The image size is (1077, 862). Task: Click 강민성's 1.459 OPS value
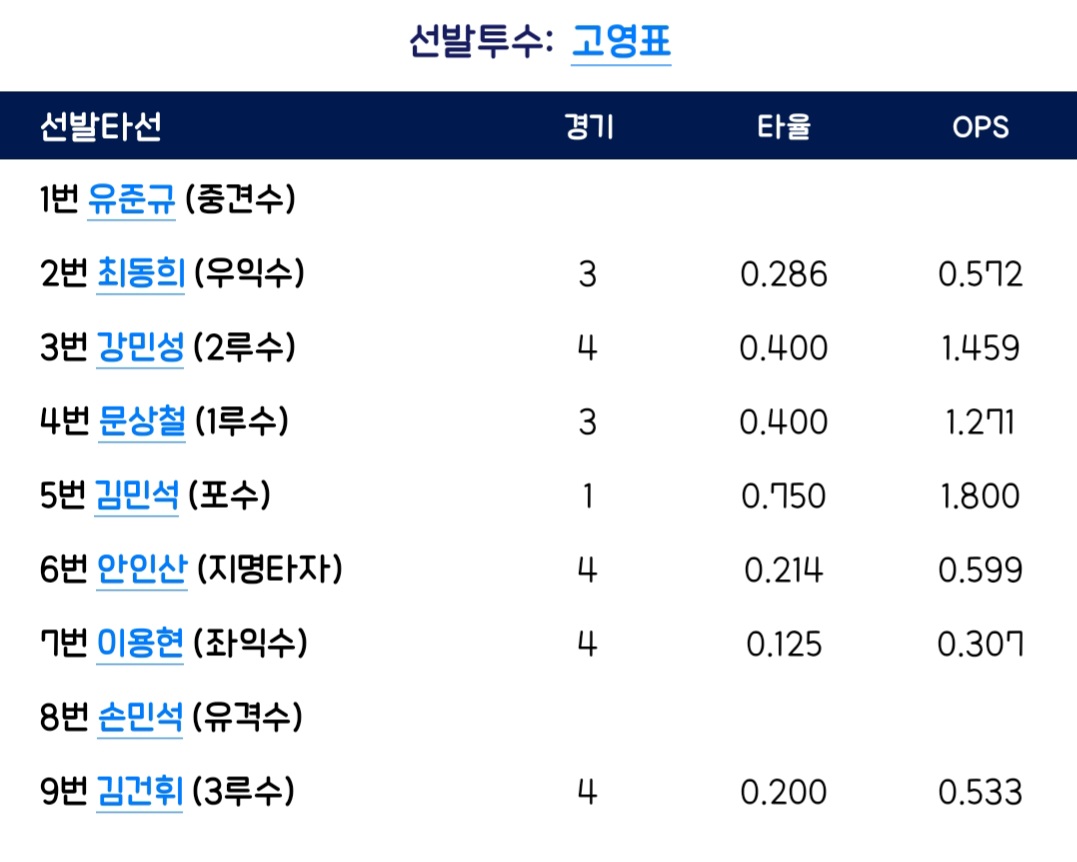click(x=980, y=348)
